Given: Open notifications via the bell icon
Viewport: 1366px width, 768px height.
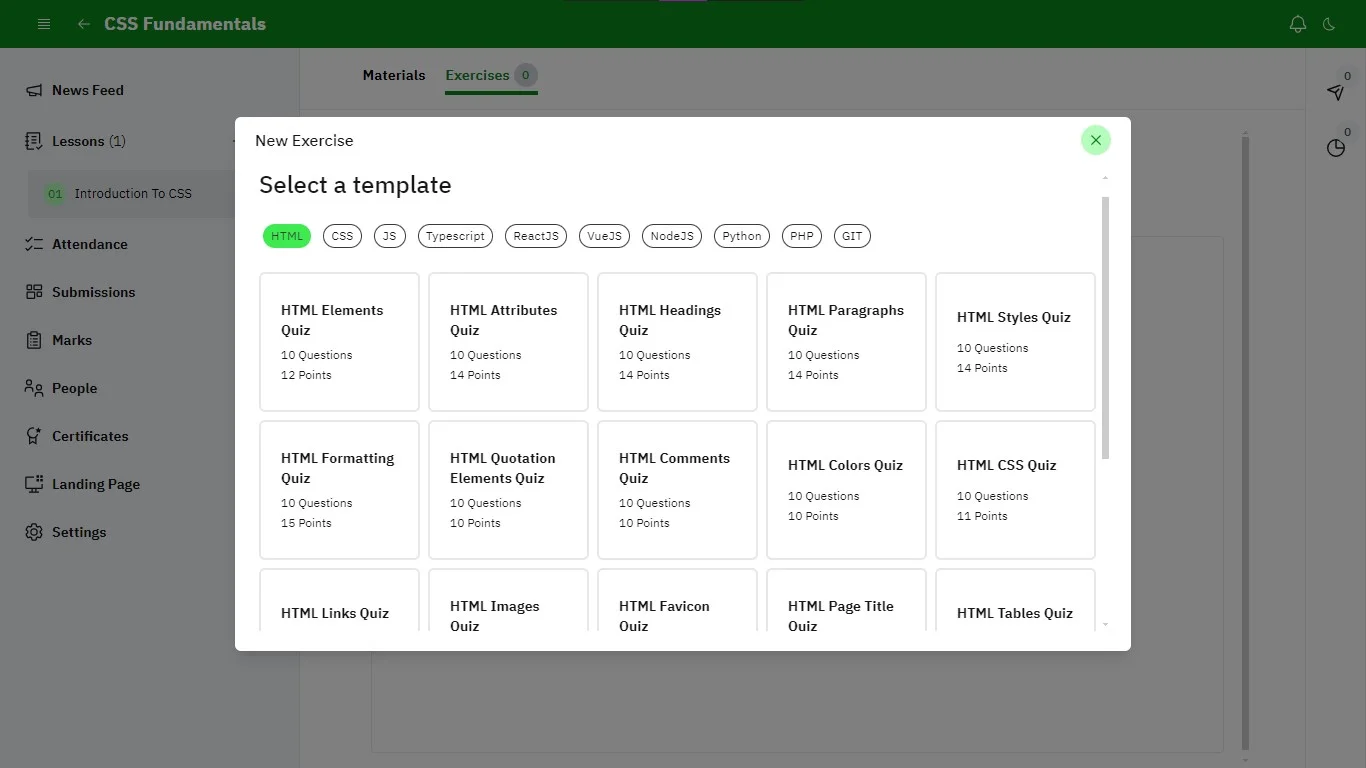Looking at the screenshot, I should coord(1297,23).
